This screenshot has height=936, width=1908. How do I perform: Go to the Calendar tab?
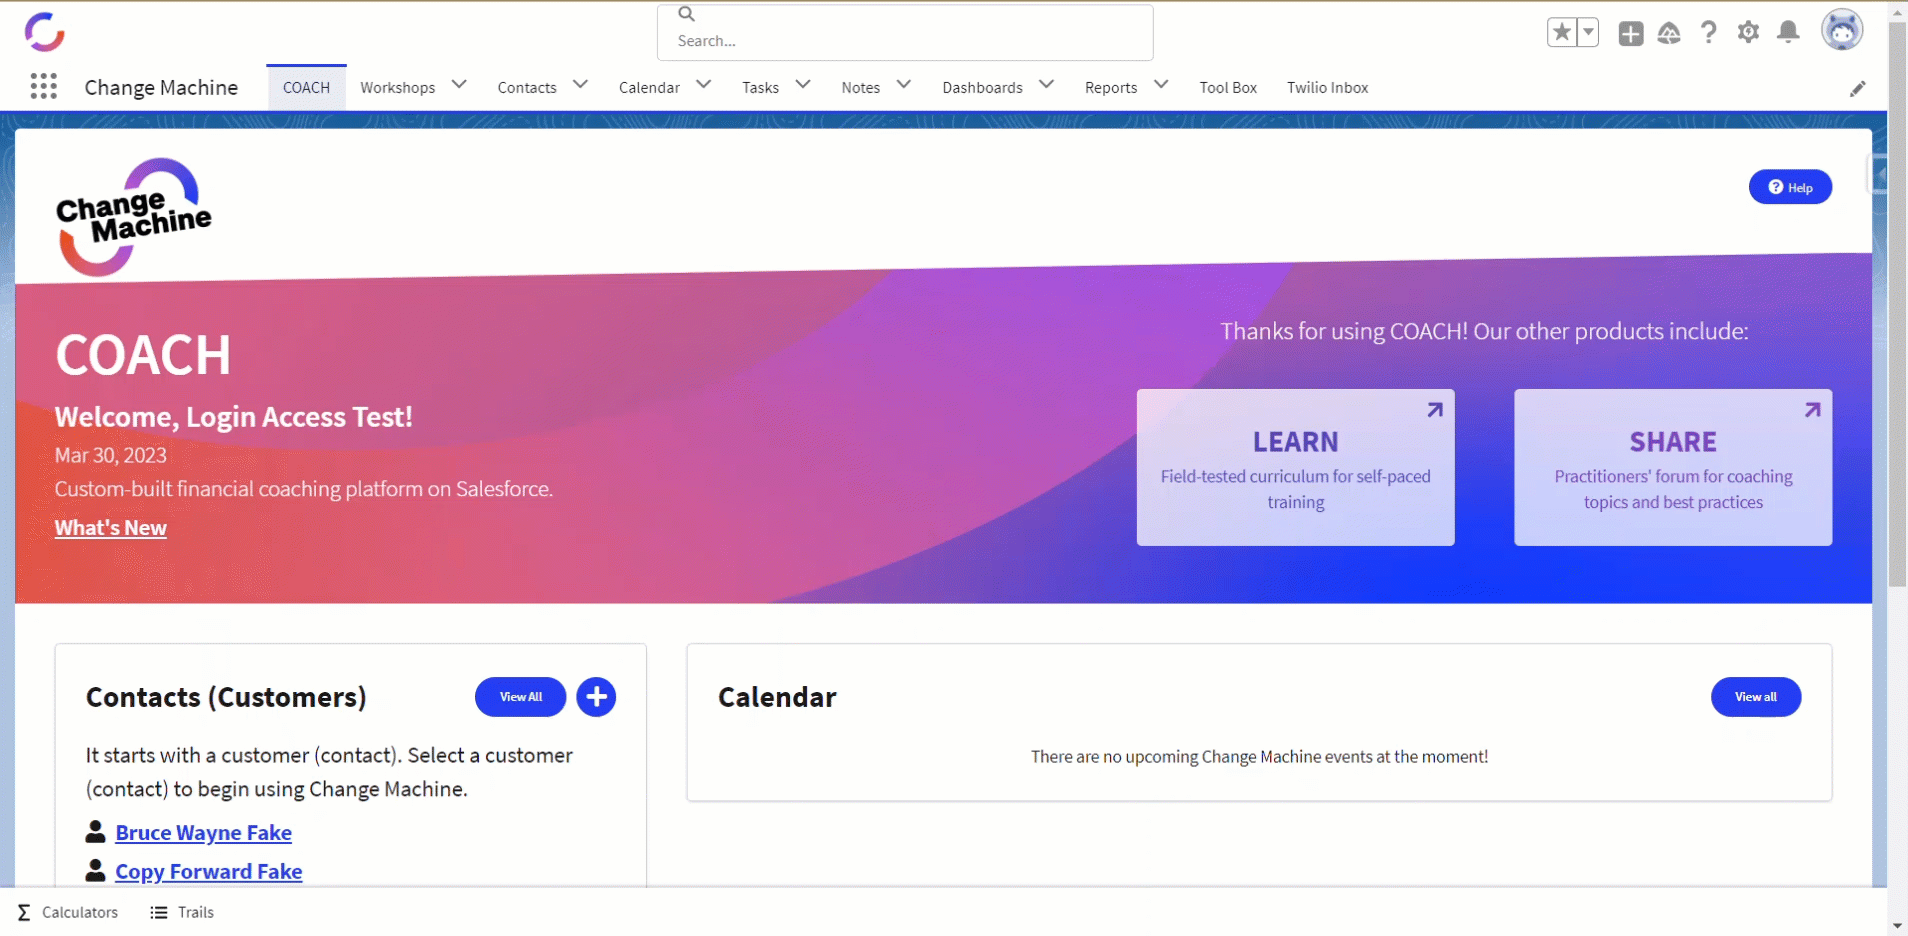[649, 88]
